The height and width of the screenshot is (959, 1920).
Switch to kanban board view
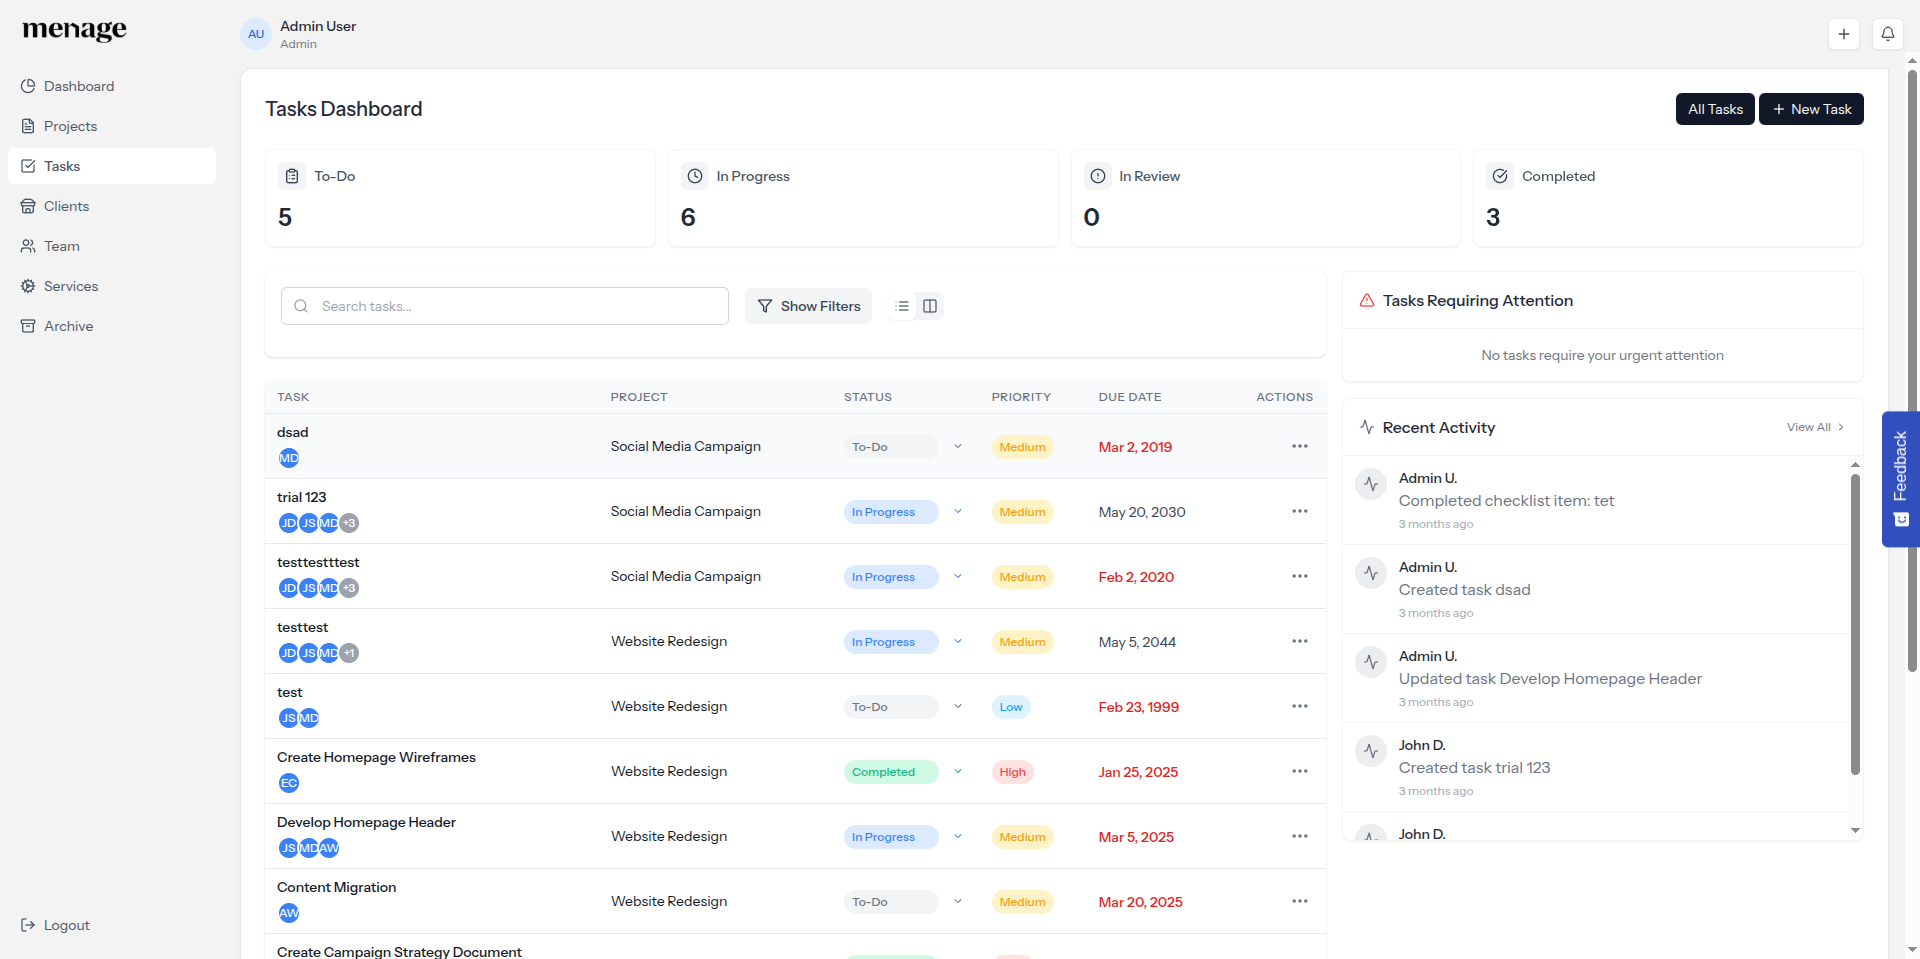pos(930,306)
